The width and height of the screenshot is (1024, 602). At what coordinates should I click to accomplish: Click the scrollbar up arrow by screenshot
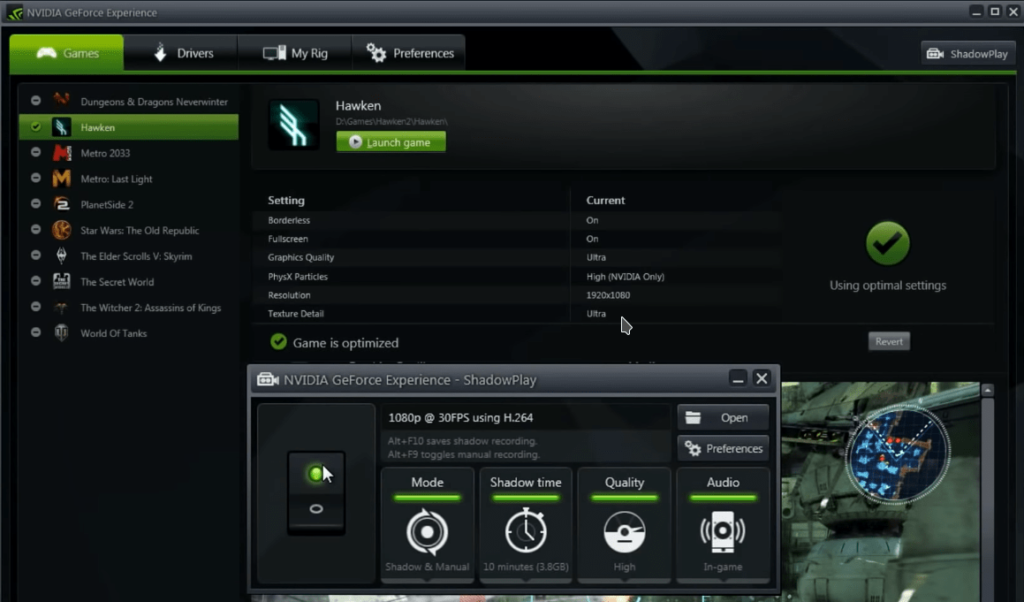pyautogui.click(x=987, y=390)
